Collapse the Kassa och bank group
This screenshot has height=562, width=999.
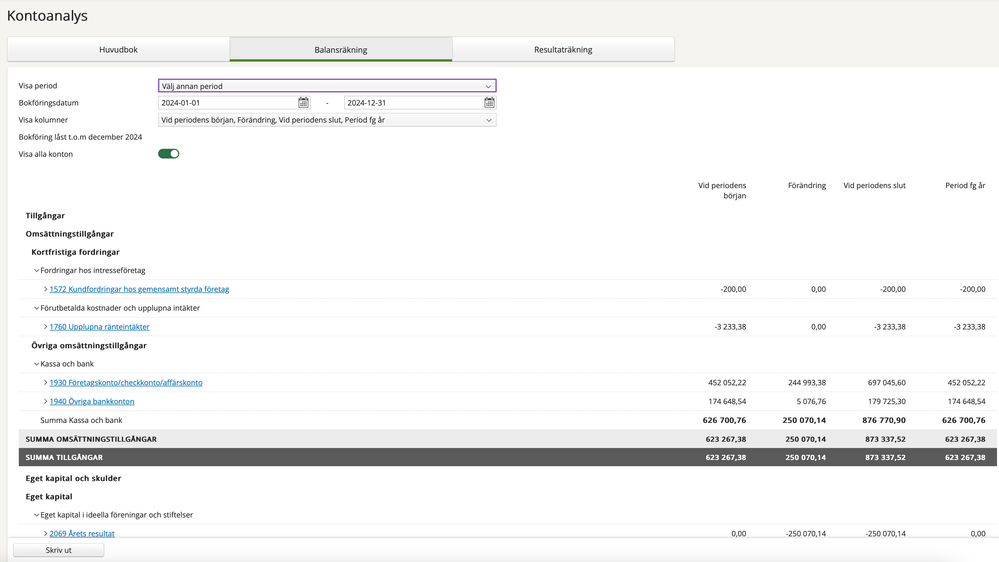click(x=36, y=364)
